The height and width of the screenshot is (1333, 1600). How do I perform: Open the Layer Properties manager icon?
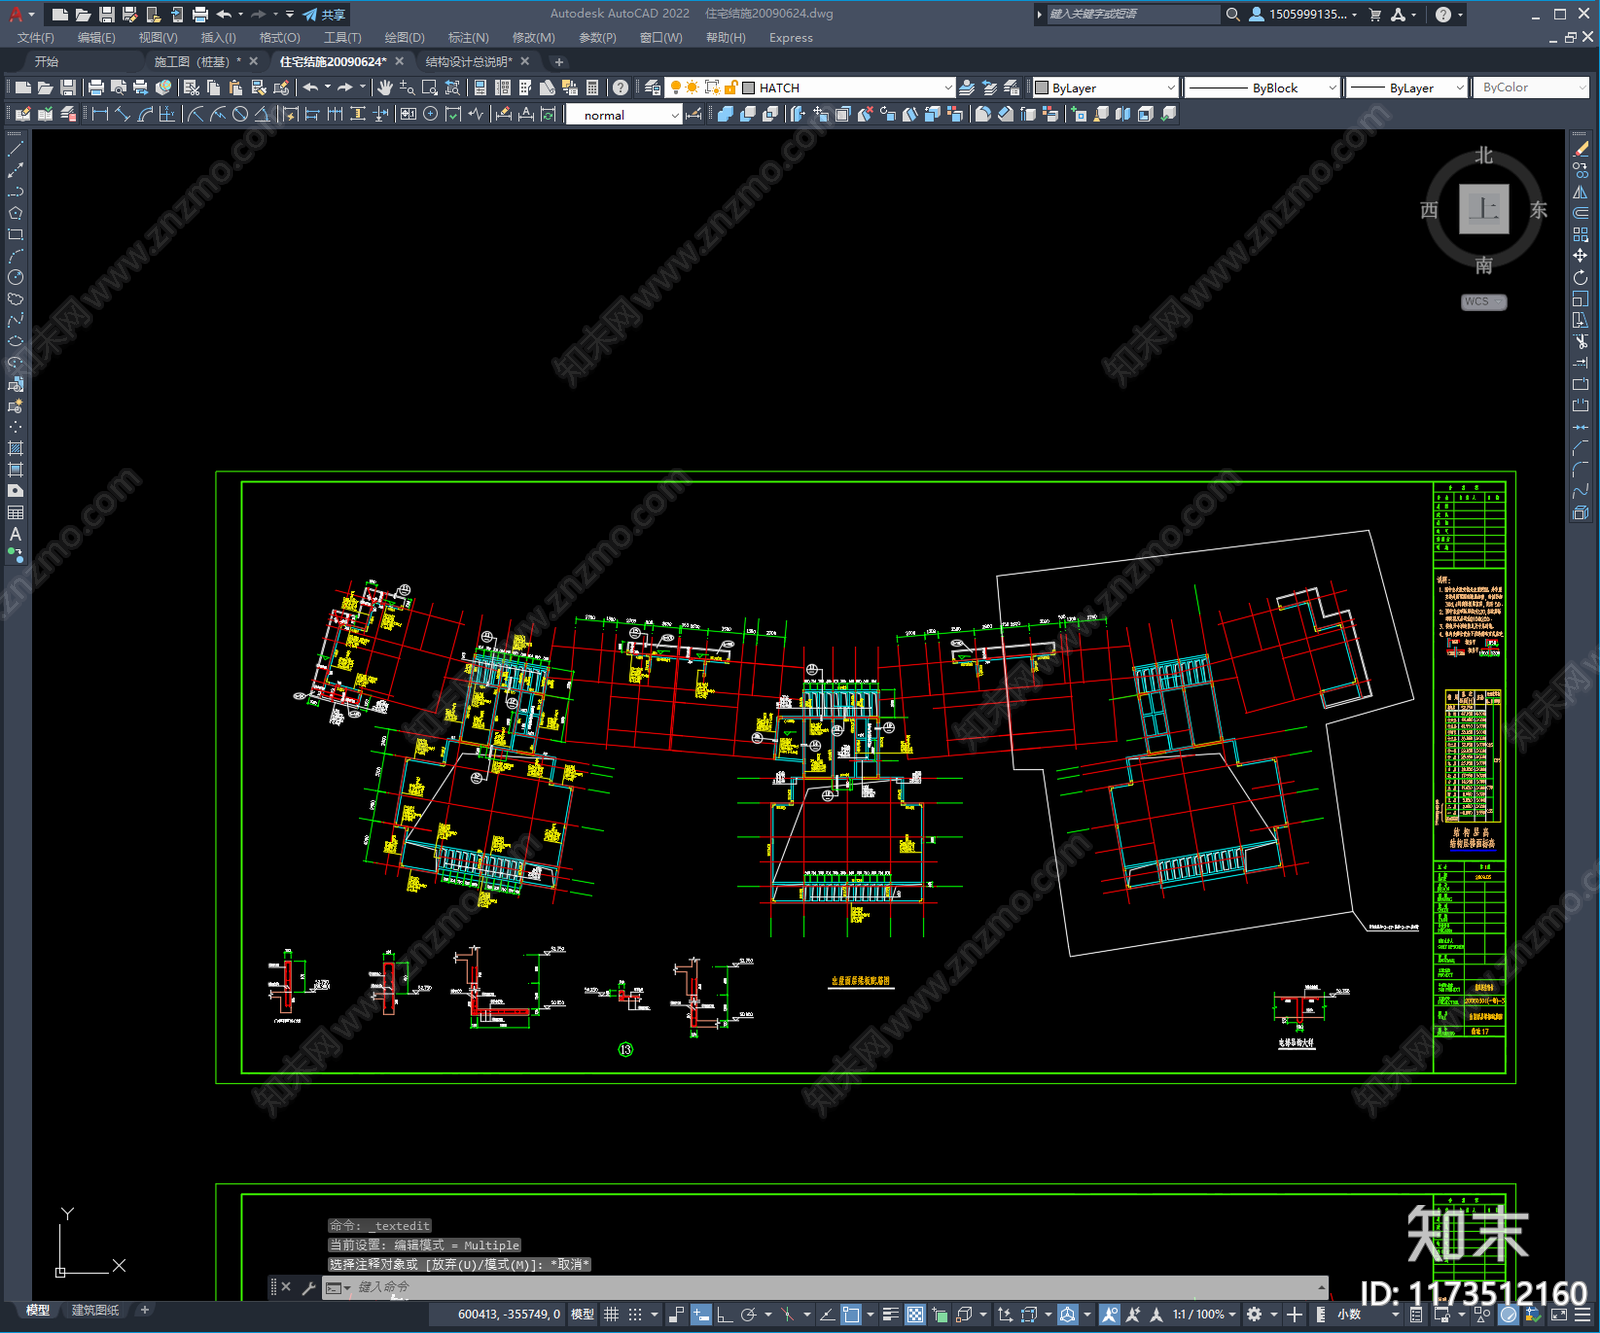pyautogui.click(x=653, y=88)
